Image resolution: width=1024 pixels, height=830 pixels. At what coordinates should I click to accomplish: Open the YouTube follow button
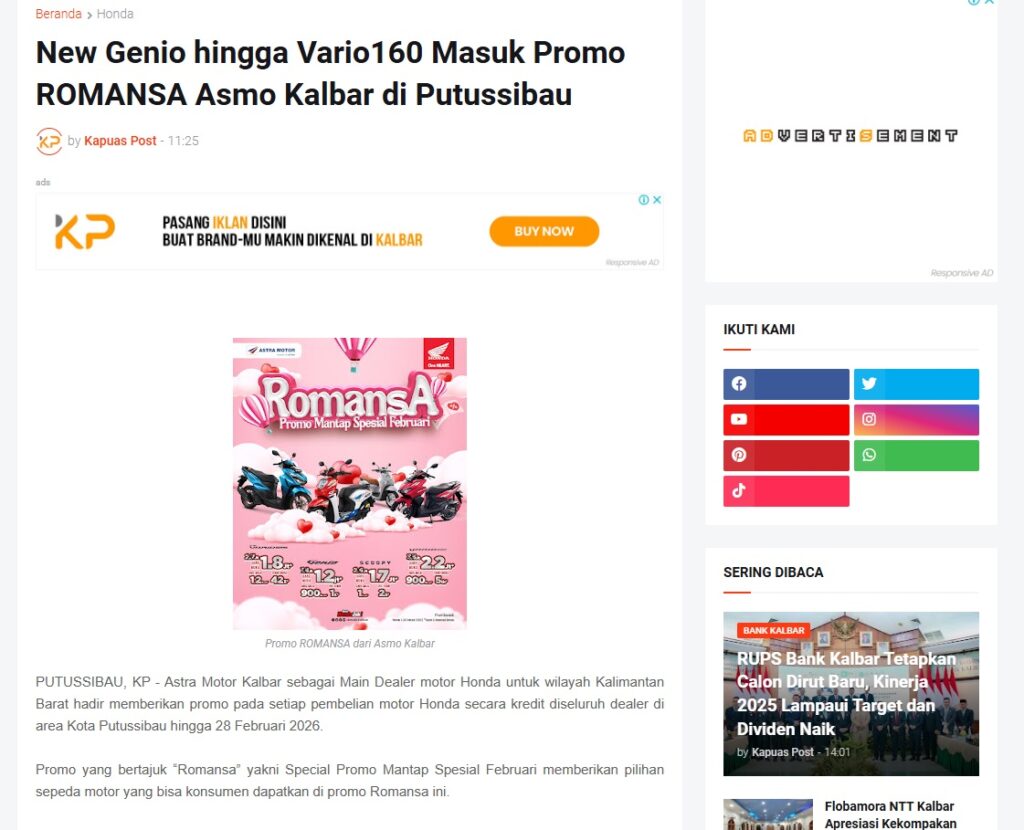786,419
